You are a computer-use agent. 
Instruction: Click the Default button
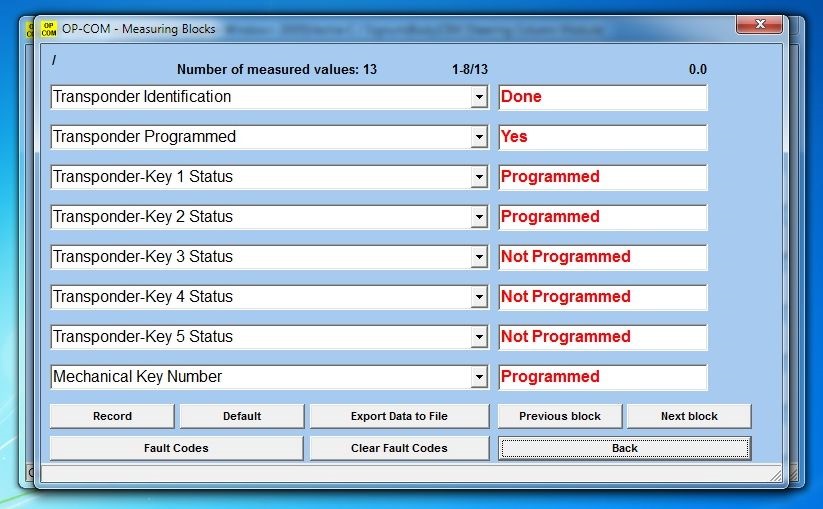pos(242,416)
